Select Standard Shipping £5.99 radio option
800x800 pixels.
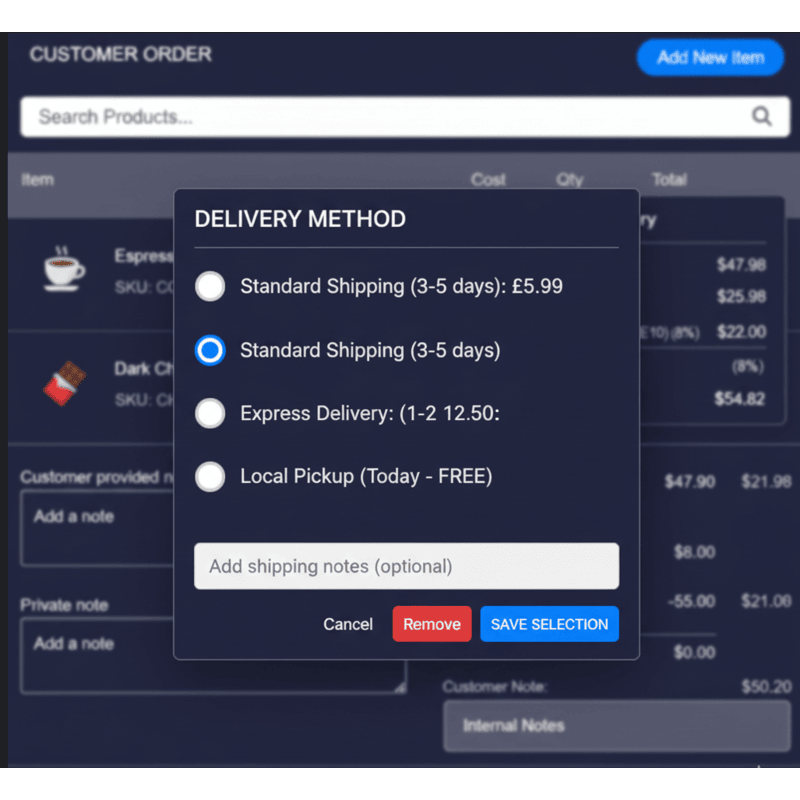(210, 286)
